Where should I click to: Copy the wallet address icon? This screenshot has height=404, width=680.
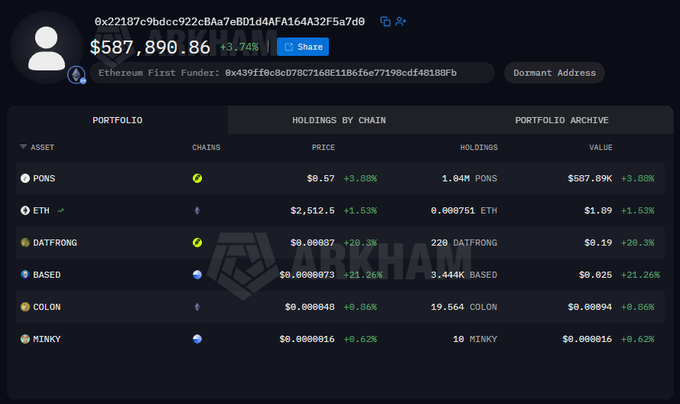[x=385, y=21]
